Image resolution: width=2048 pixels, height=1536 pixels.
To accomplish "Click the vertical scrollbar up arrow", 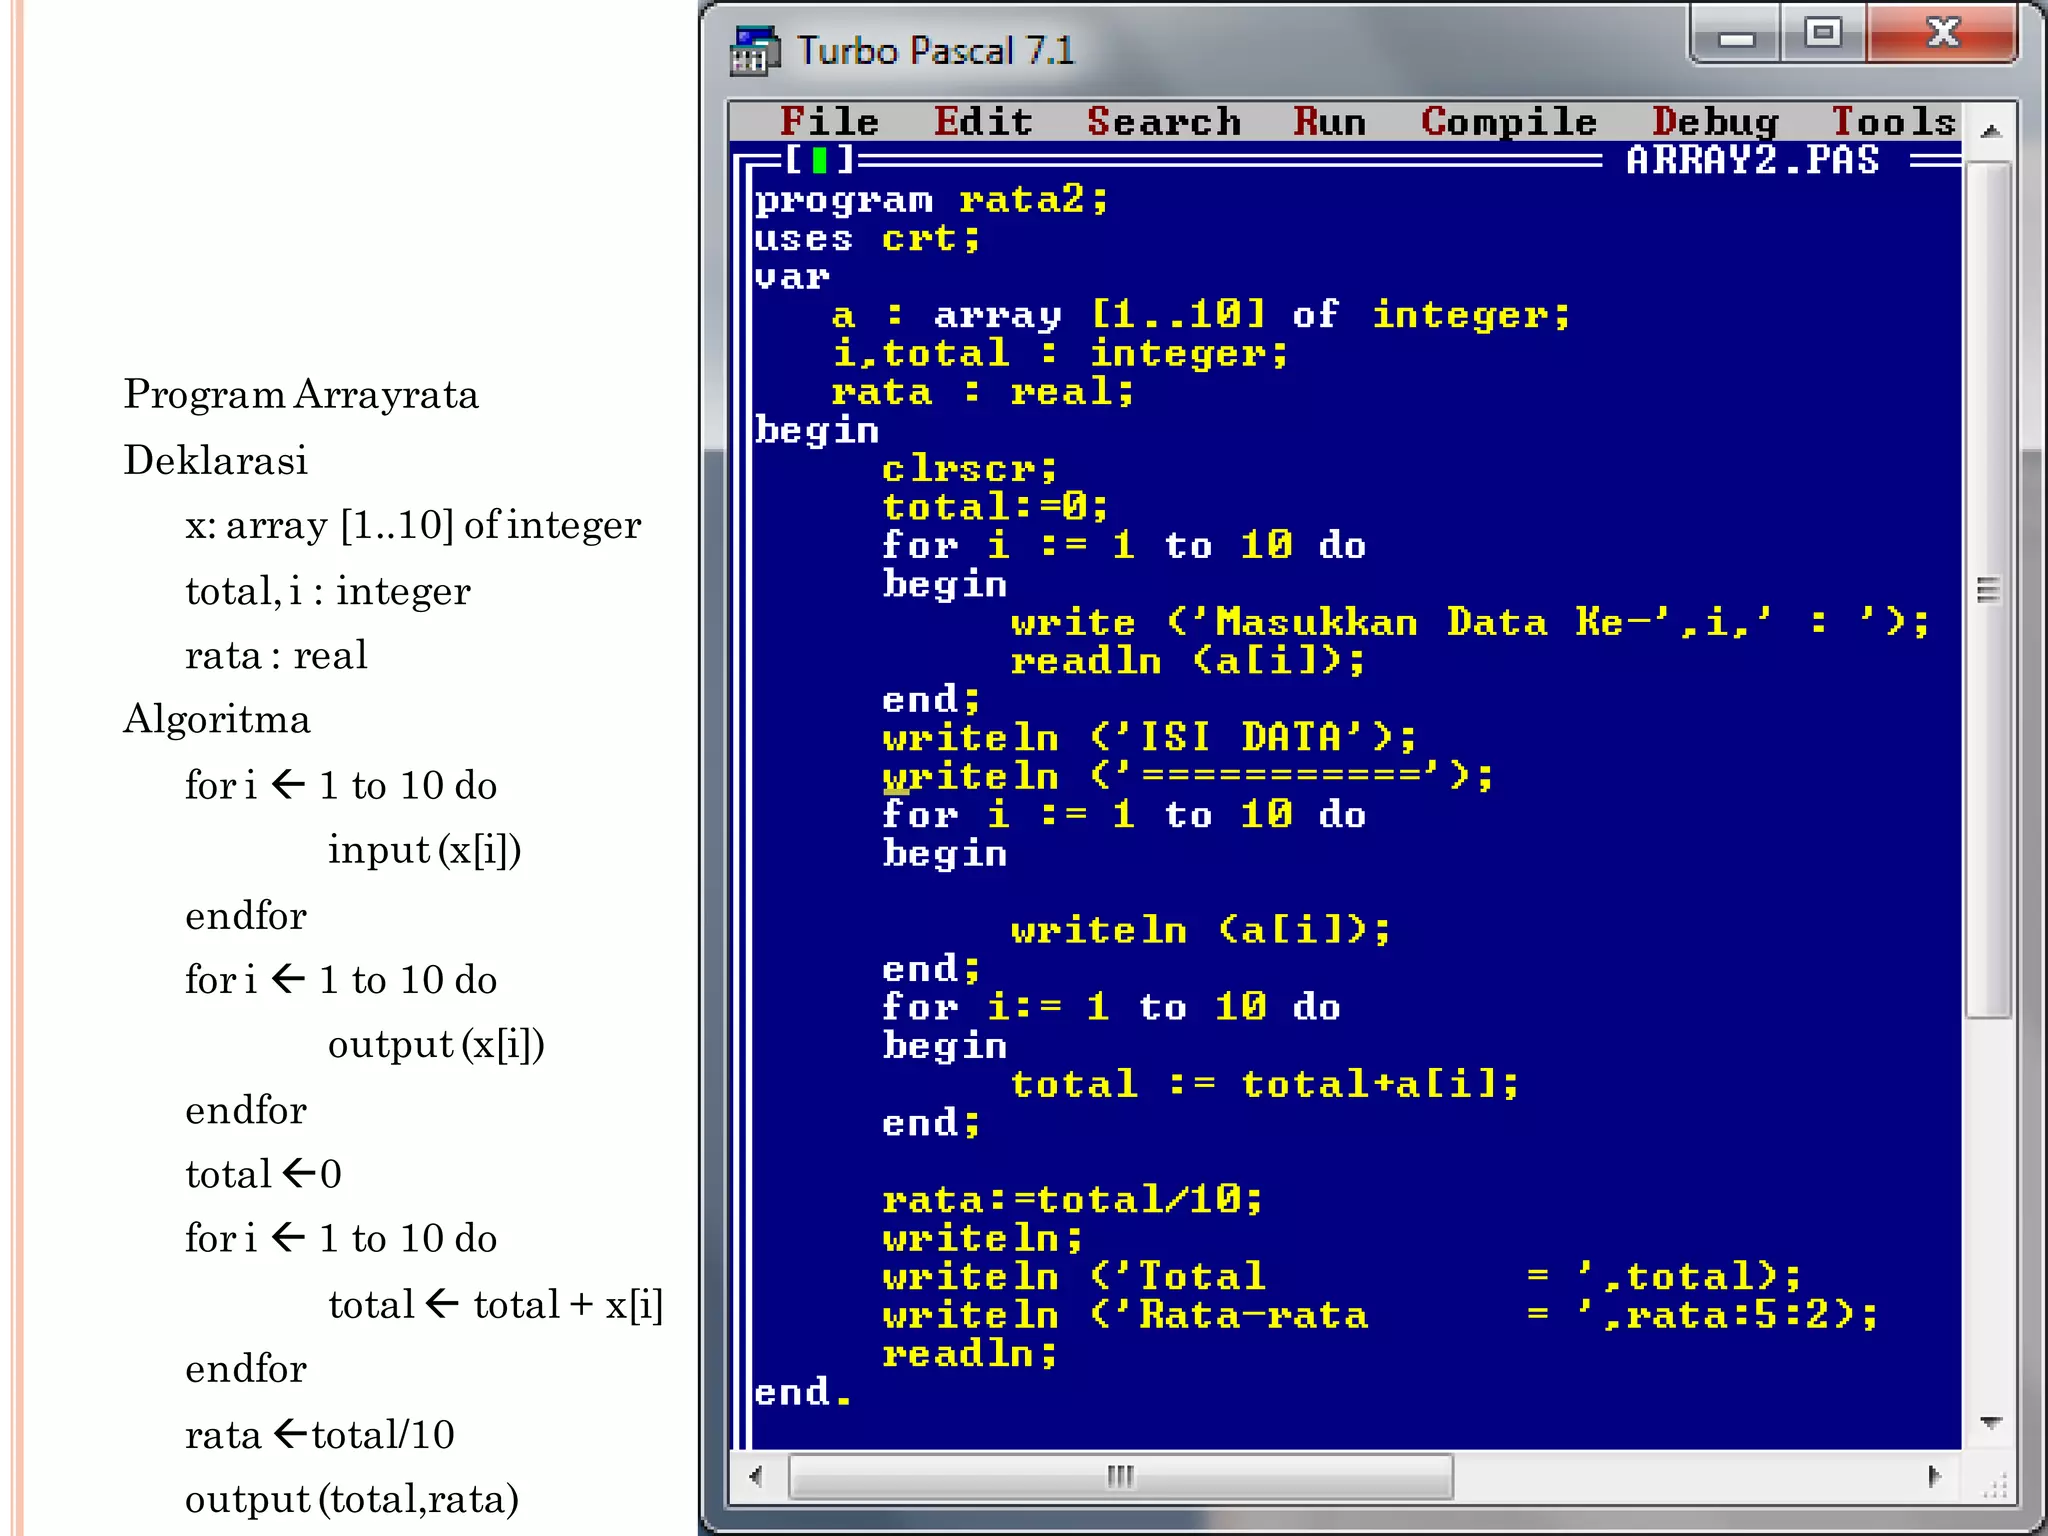I will [1991, 131].
